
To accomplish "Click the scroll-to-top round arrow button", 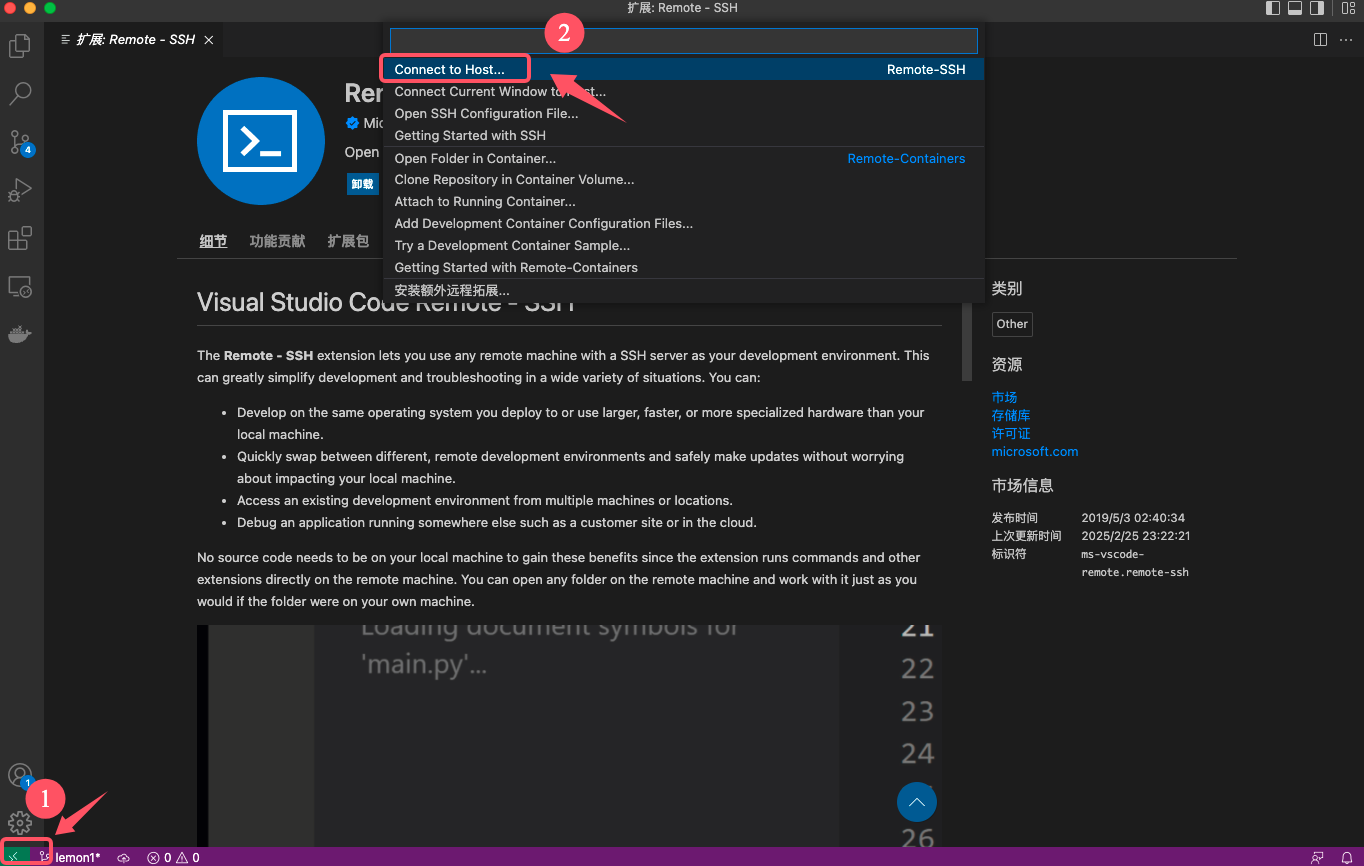I will 917,802.
